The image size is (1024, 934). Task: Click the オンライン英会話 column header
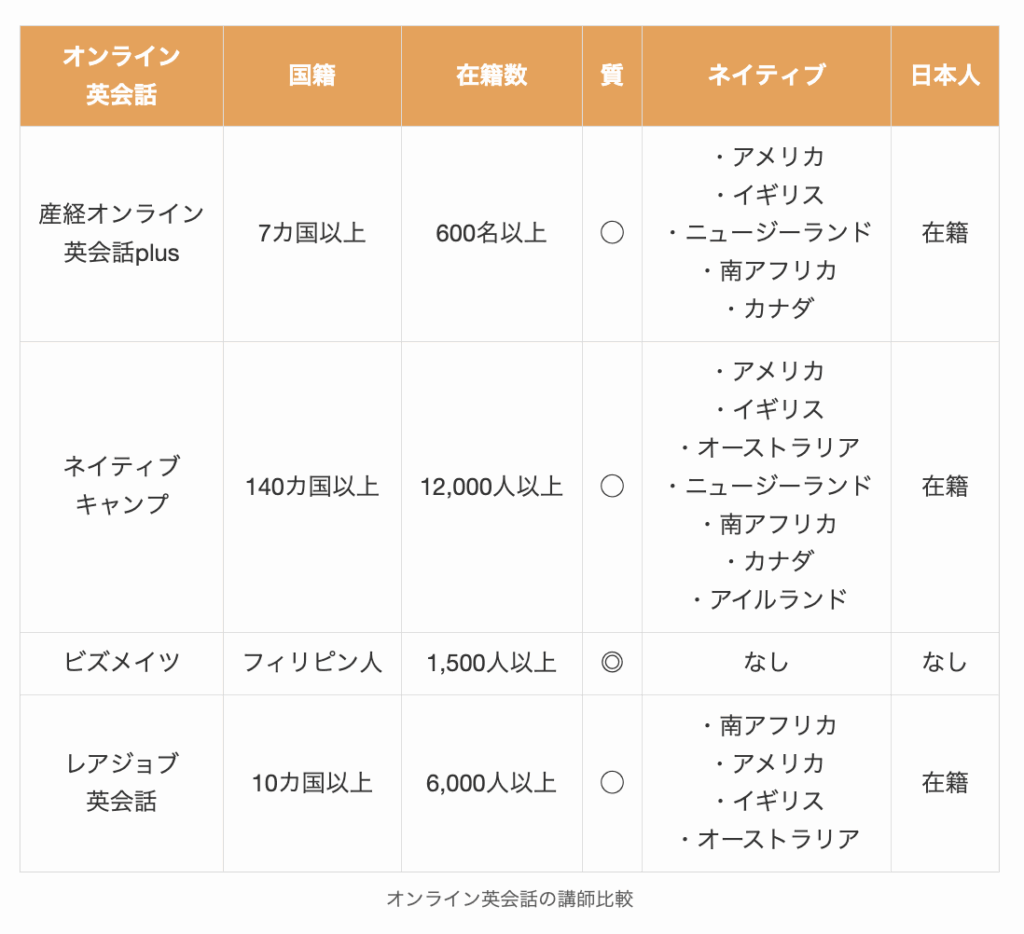[121, 76]
